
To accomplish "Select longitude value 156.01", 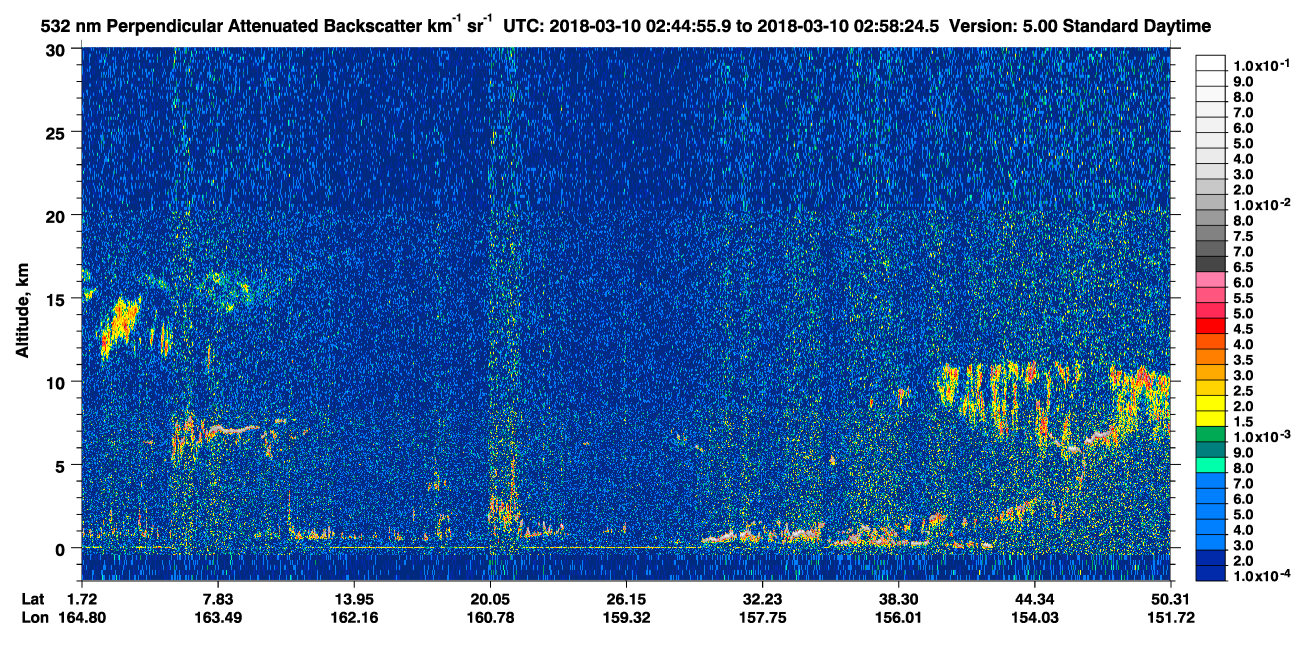I will click(x=899, y=617).
